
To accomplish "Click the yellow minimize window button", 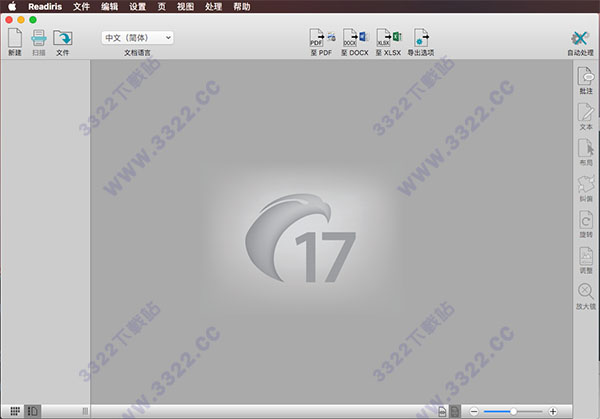I will (x=21, y=20).
